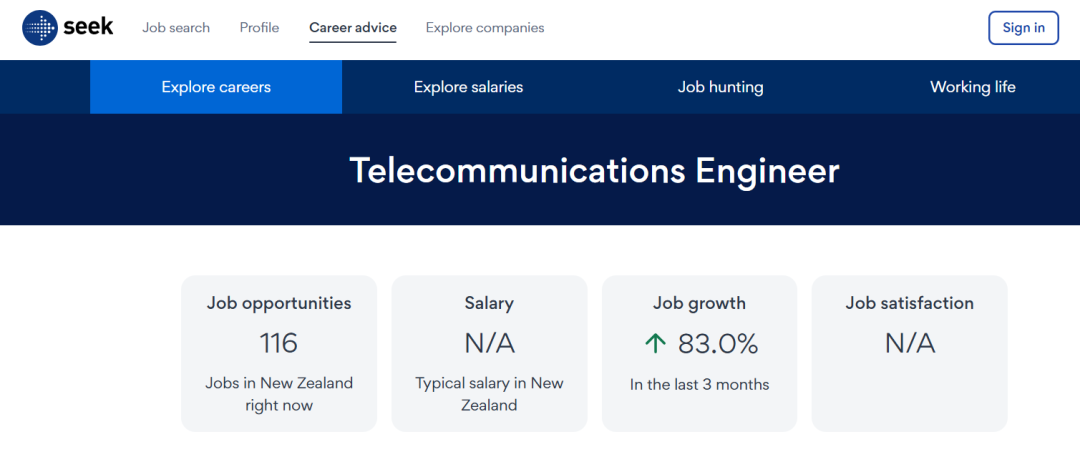The width and height of the screenshot is (1080, 472).
Task: Click 'Jobs in New Zealand right now' text
Action: [x=279, y=394]
